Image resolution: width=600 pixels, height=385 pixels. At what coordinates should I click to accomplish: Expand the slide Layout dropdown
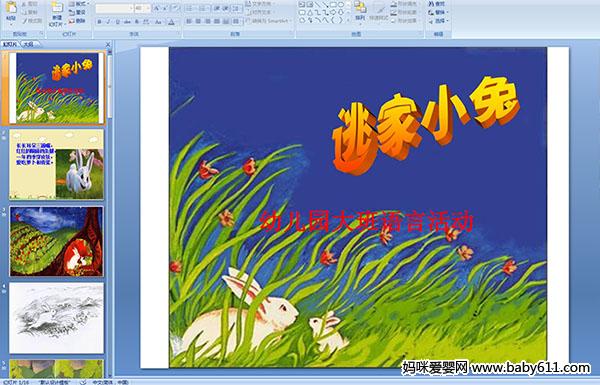[79, 4]
